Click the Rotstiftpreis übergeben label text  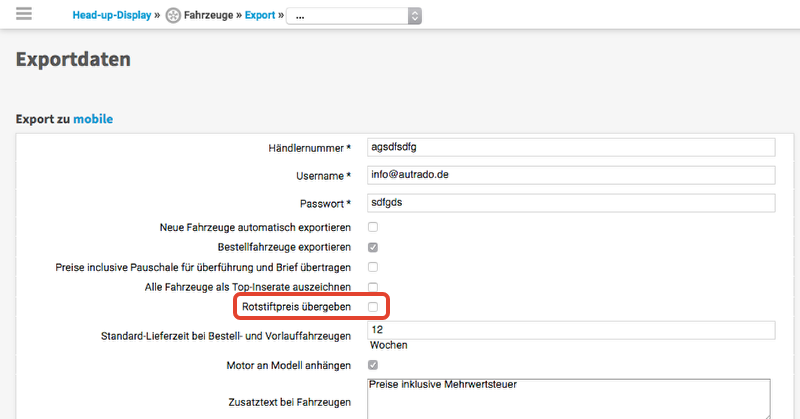pos(296,307)
